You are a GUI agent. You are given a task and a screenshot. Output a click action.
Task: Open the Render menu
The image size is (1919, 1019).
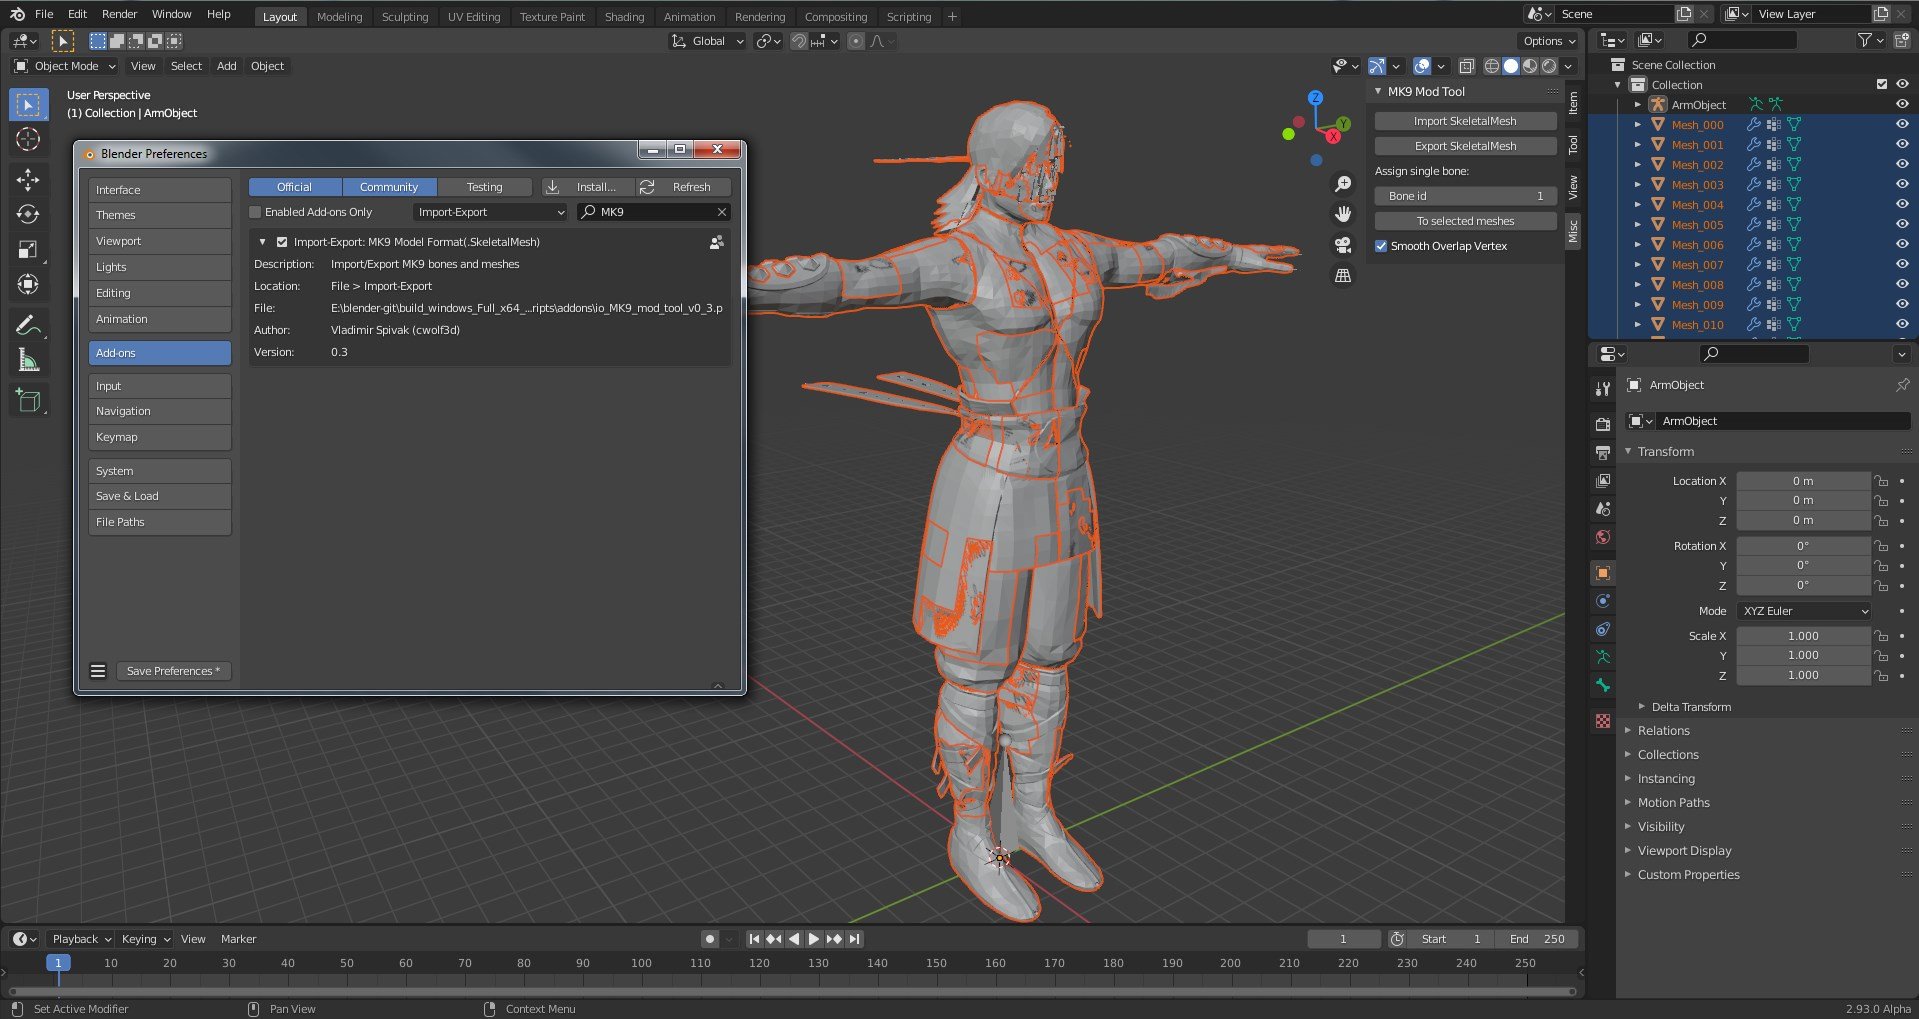pyautogui.click(x=119, y=14)
